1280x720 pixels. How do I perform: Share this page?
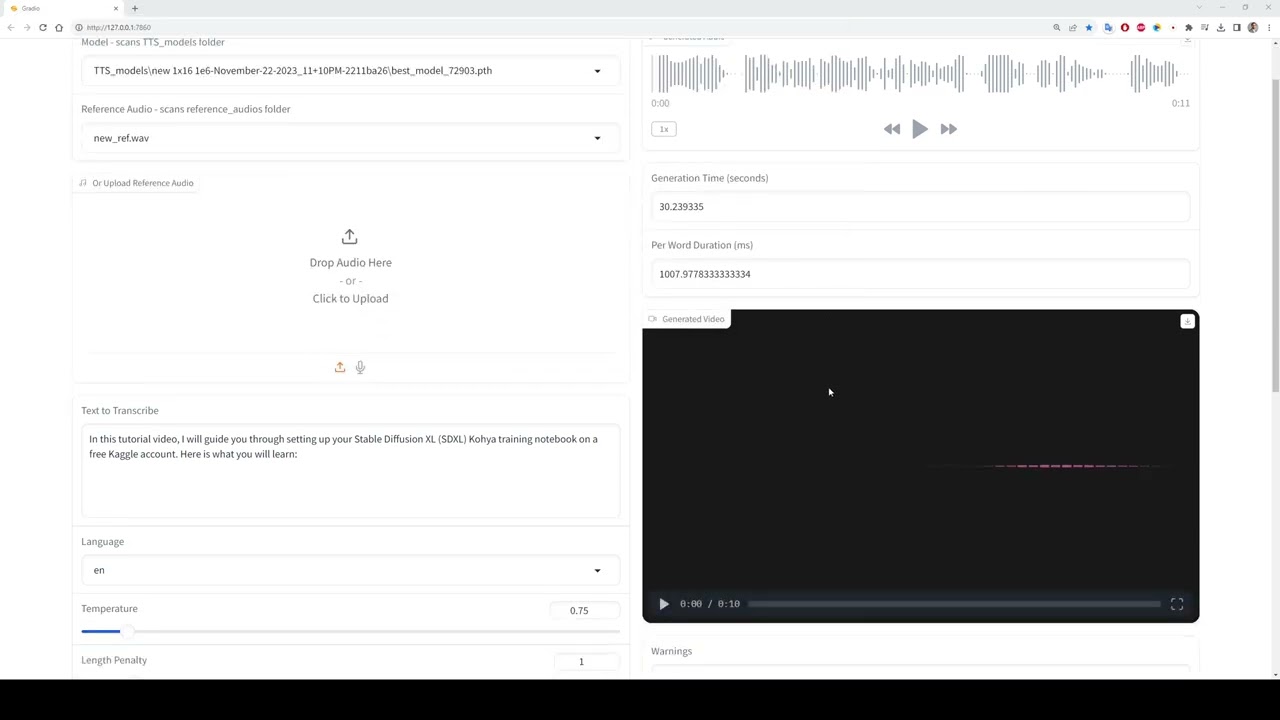coord(1073,28)
